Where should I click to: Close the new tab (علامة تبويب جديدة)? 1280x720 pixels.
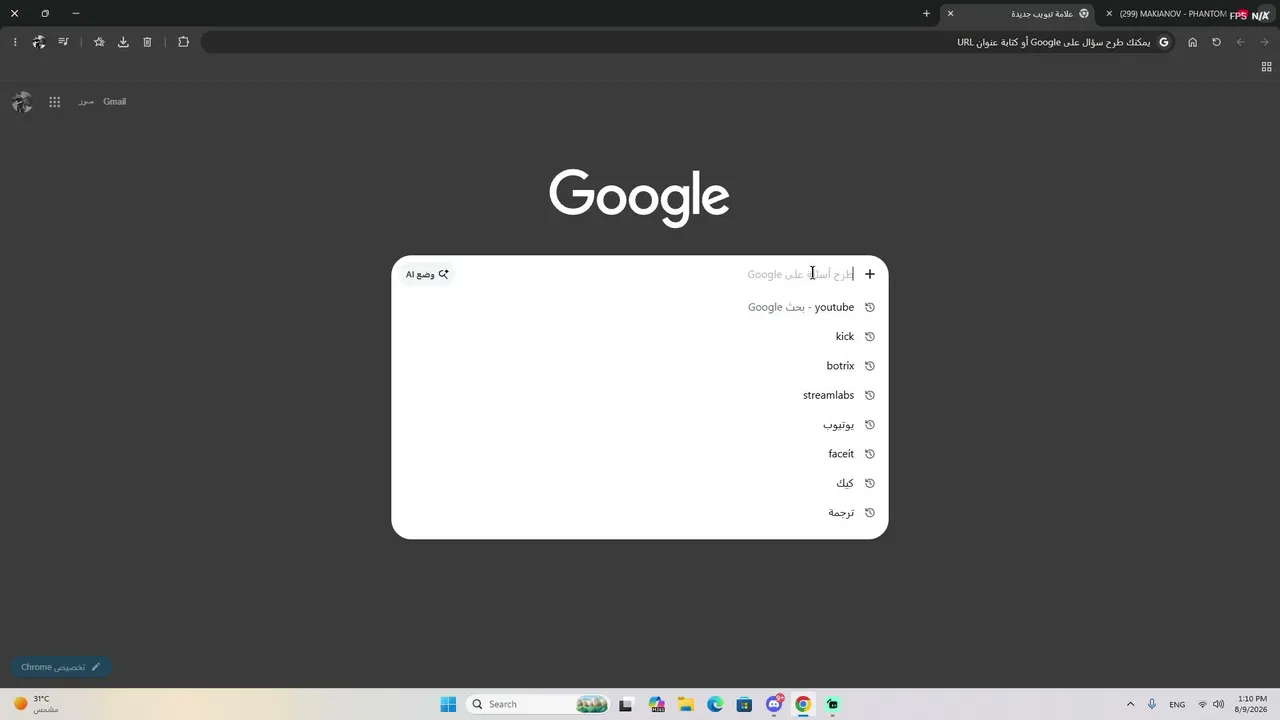pos(950,14)
